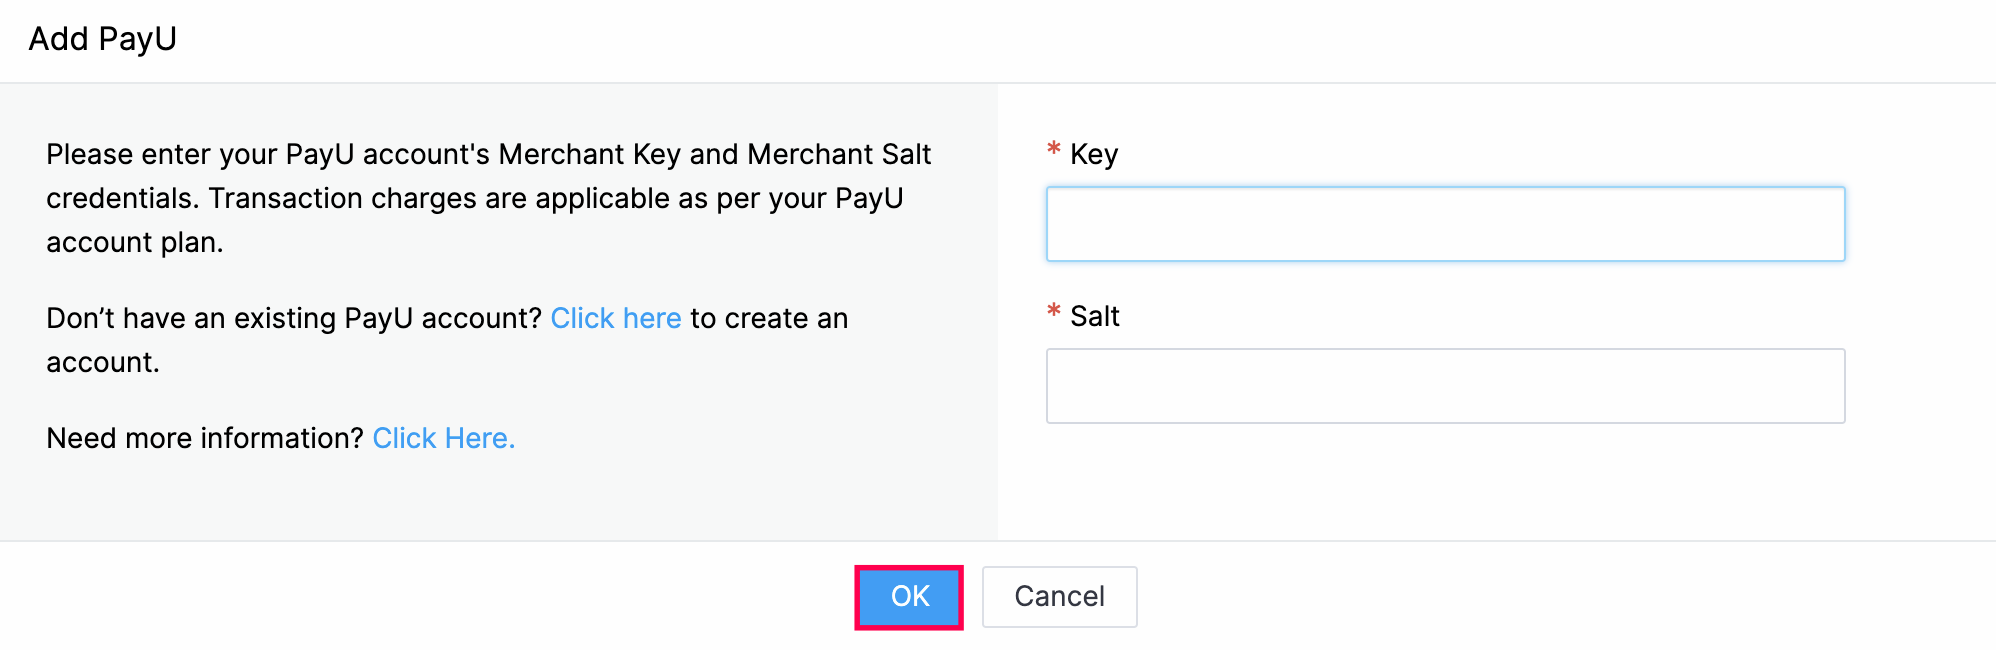Screen dimensions: 1996x650
Task: Dismiss the dialog using Cancel
Action: point(1059,597)
